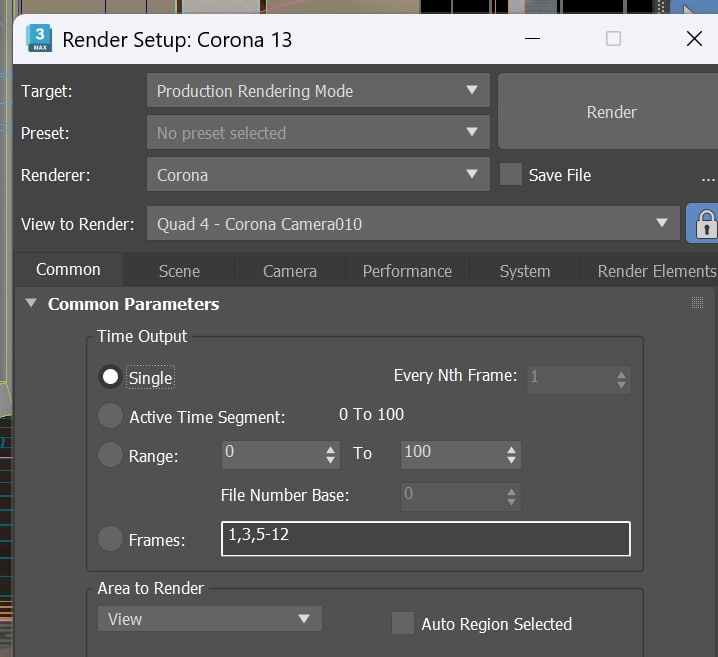
Task: Click the Render button
Action: point(611,112)
